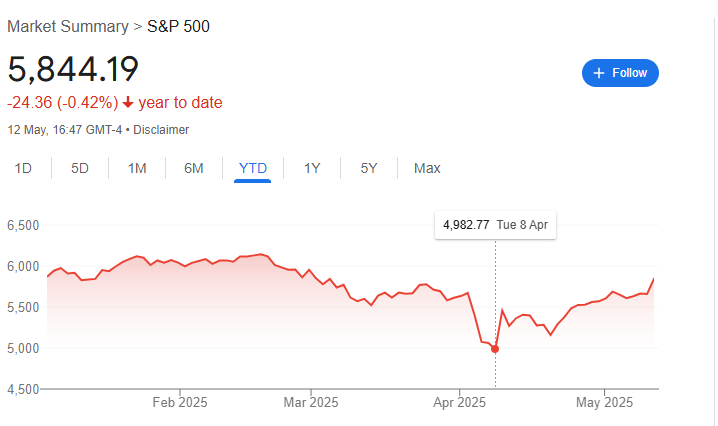Open the 5Y time range
This screenshot has width=718, height=426.
tap(369, 168)
